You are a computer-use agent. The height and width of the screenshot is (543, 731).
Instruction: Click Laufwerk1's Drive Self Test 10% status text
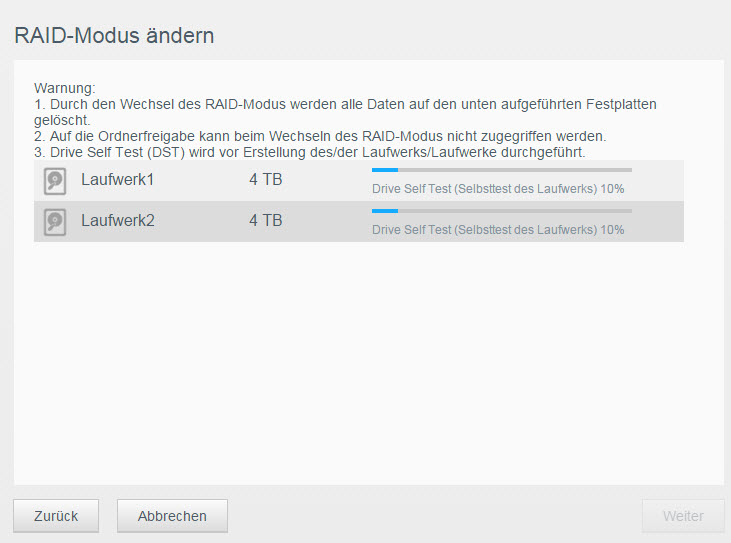coord(498,189)
